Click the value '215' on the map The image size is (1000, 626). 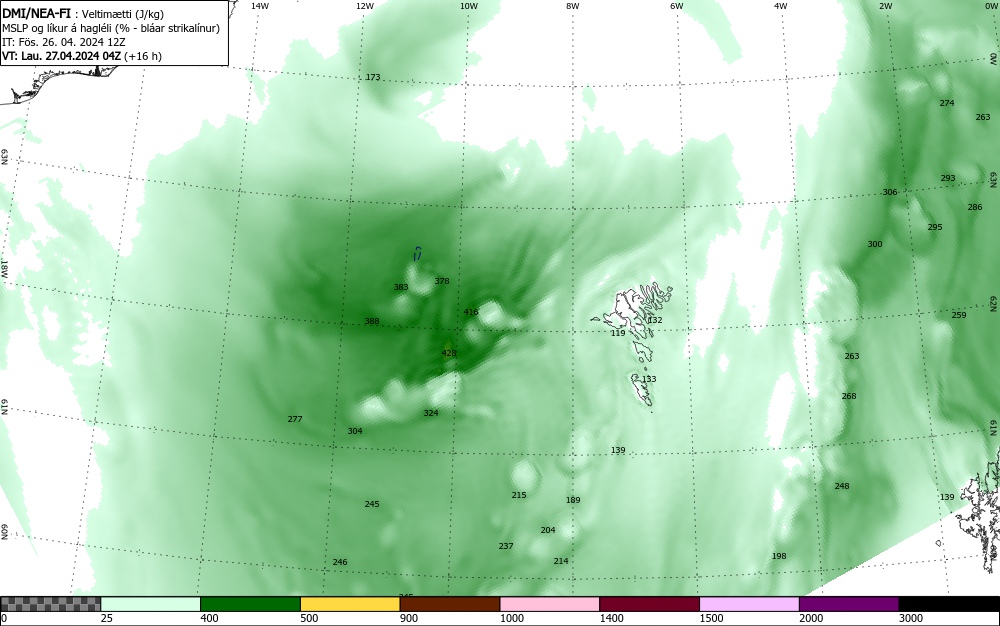pyautogui.click(x=519, y=495)
